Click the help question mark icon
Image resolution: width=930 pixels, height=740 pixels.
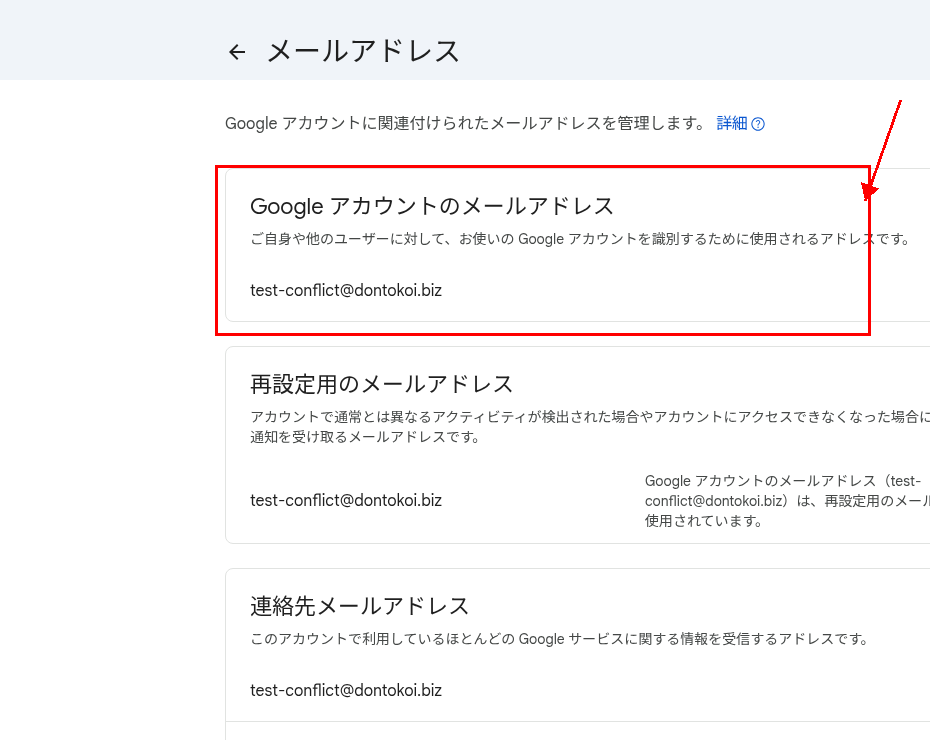click(x=758, y=124)
